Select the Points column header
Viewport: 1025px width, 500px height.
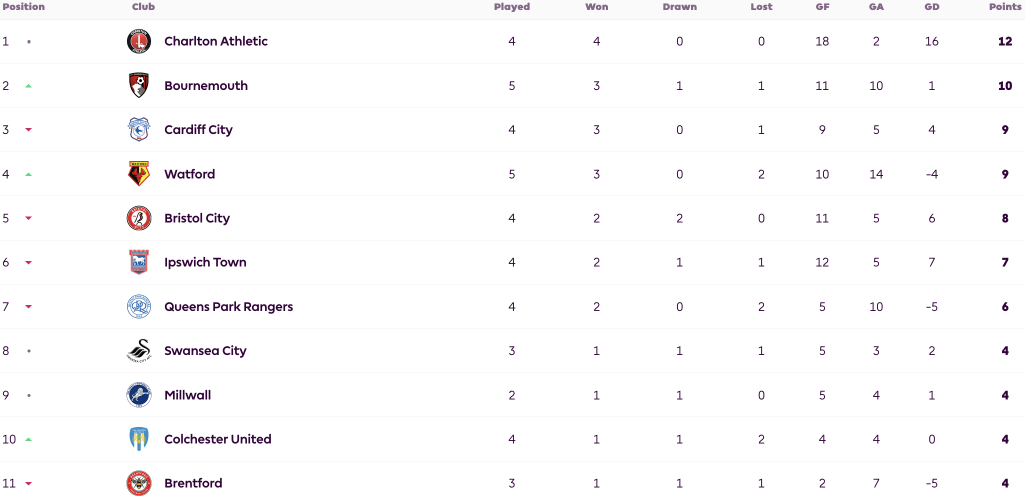pyautogui.click(x=1006, y=7)
